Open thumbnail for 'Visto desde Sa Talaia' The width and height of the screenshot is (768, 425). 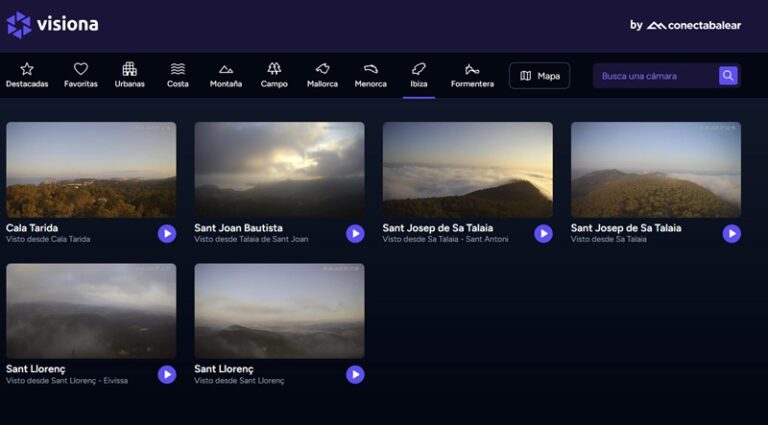tap(656, 169)
